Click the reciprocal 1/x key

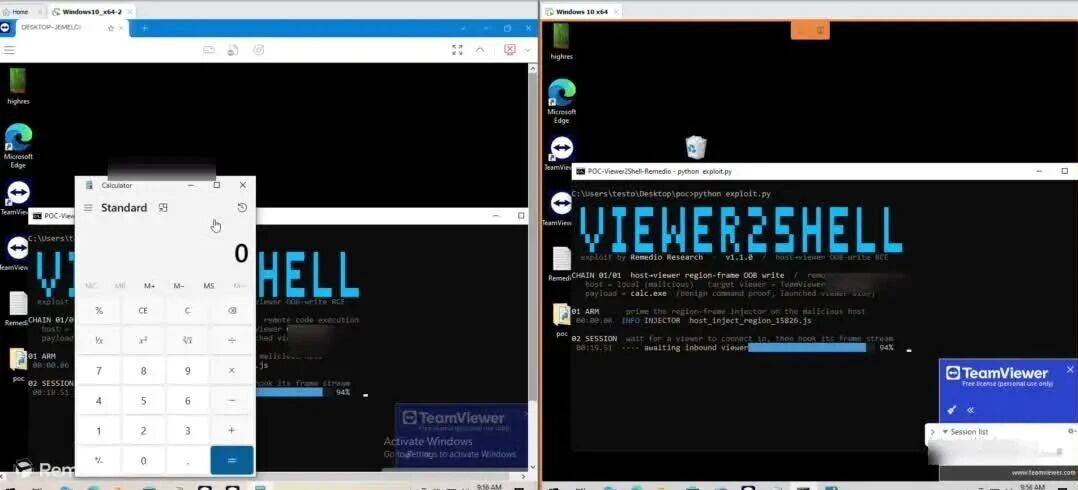point(99,340)
